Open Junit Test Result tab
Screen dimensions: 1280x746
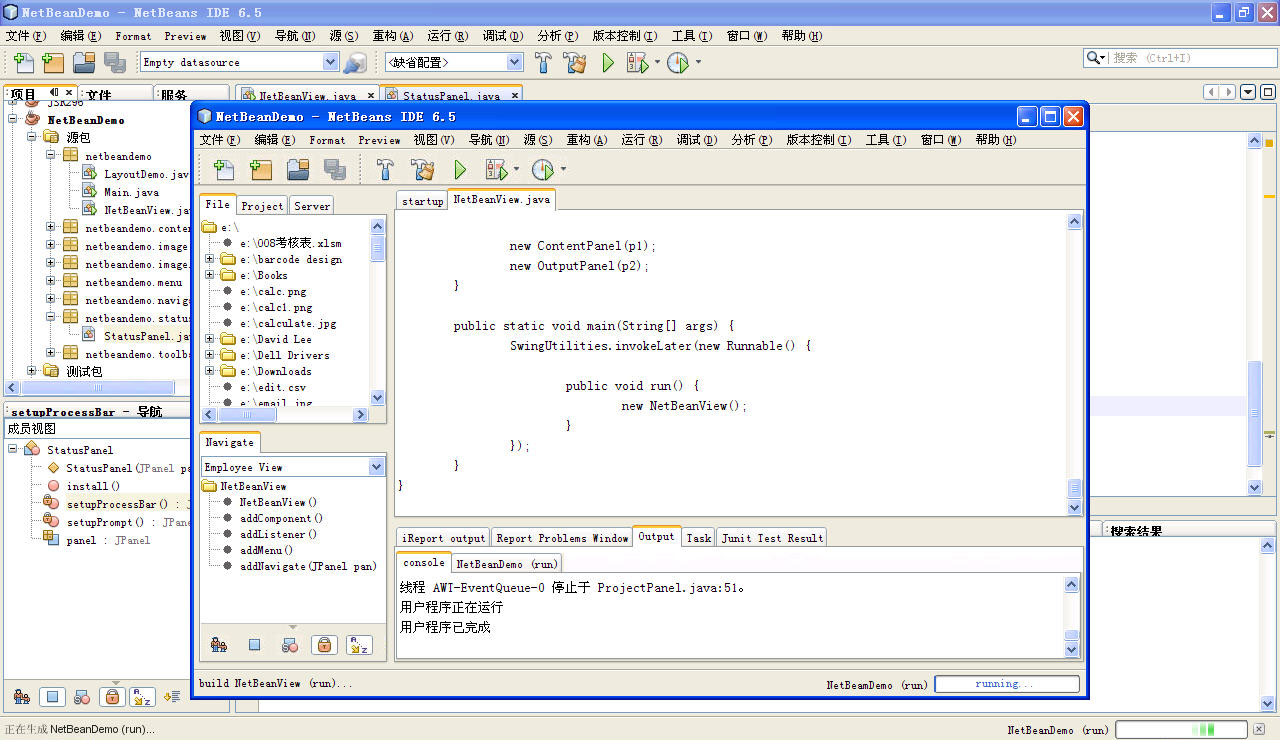771,538
